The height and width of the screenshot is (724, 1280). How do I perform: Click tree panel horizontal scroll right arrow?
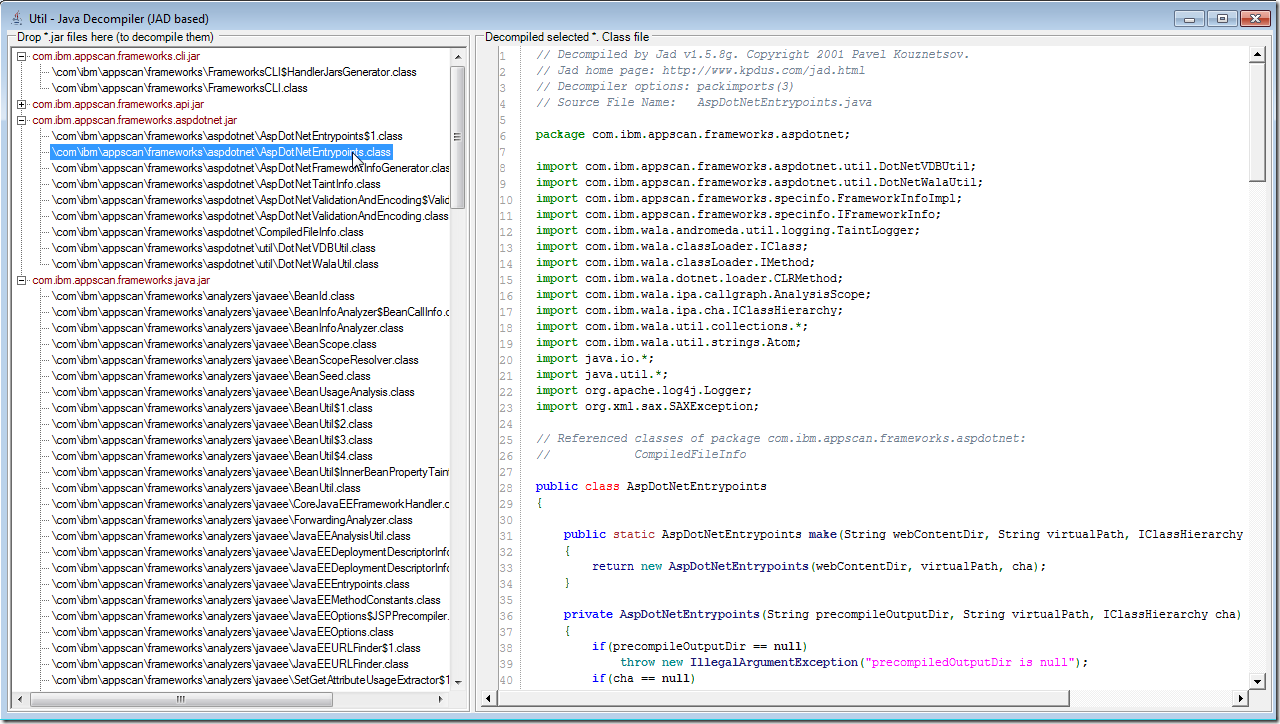click(443, 699)
